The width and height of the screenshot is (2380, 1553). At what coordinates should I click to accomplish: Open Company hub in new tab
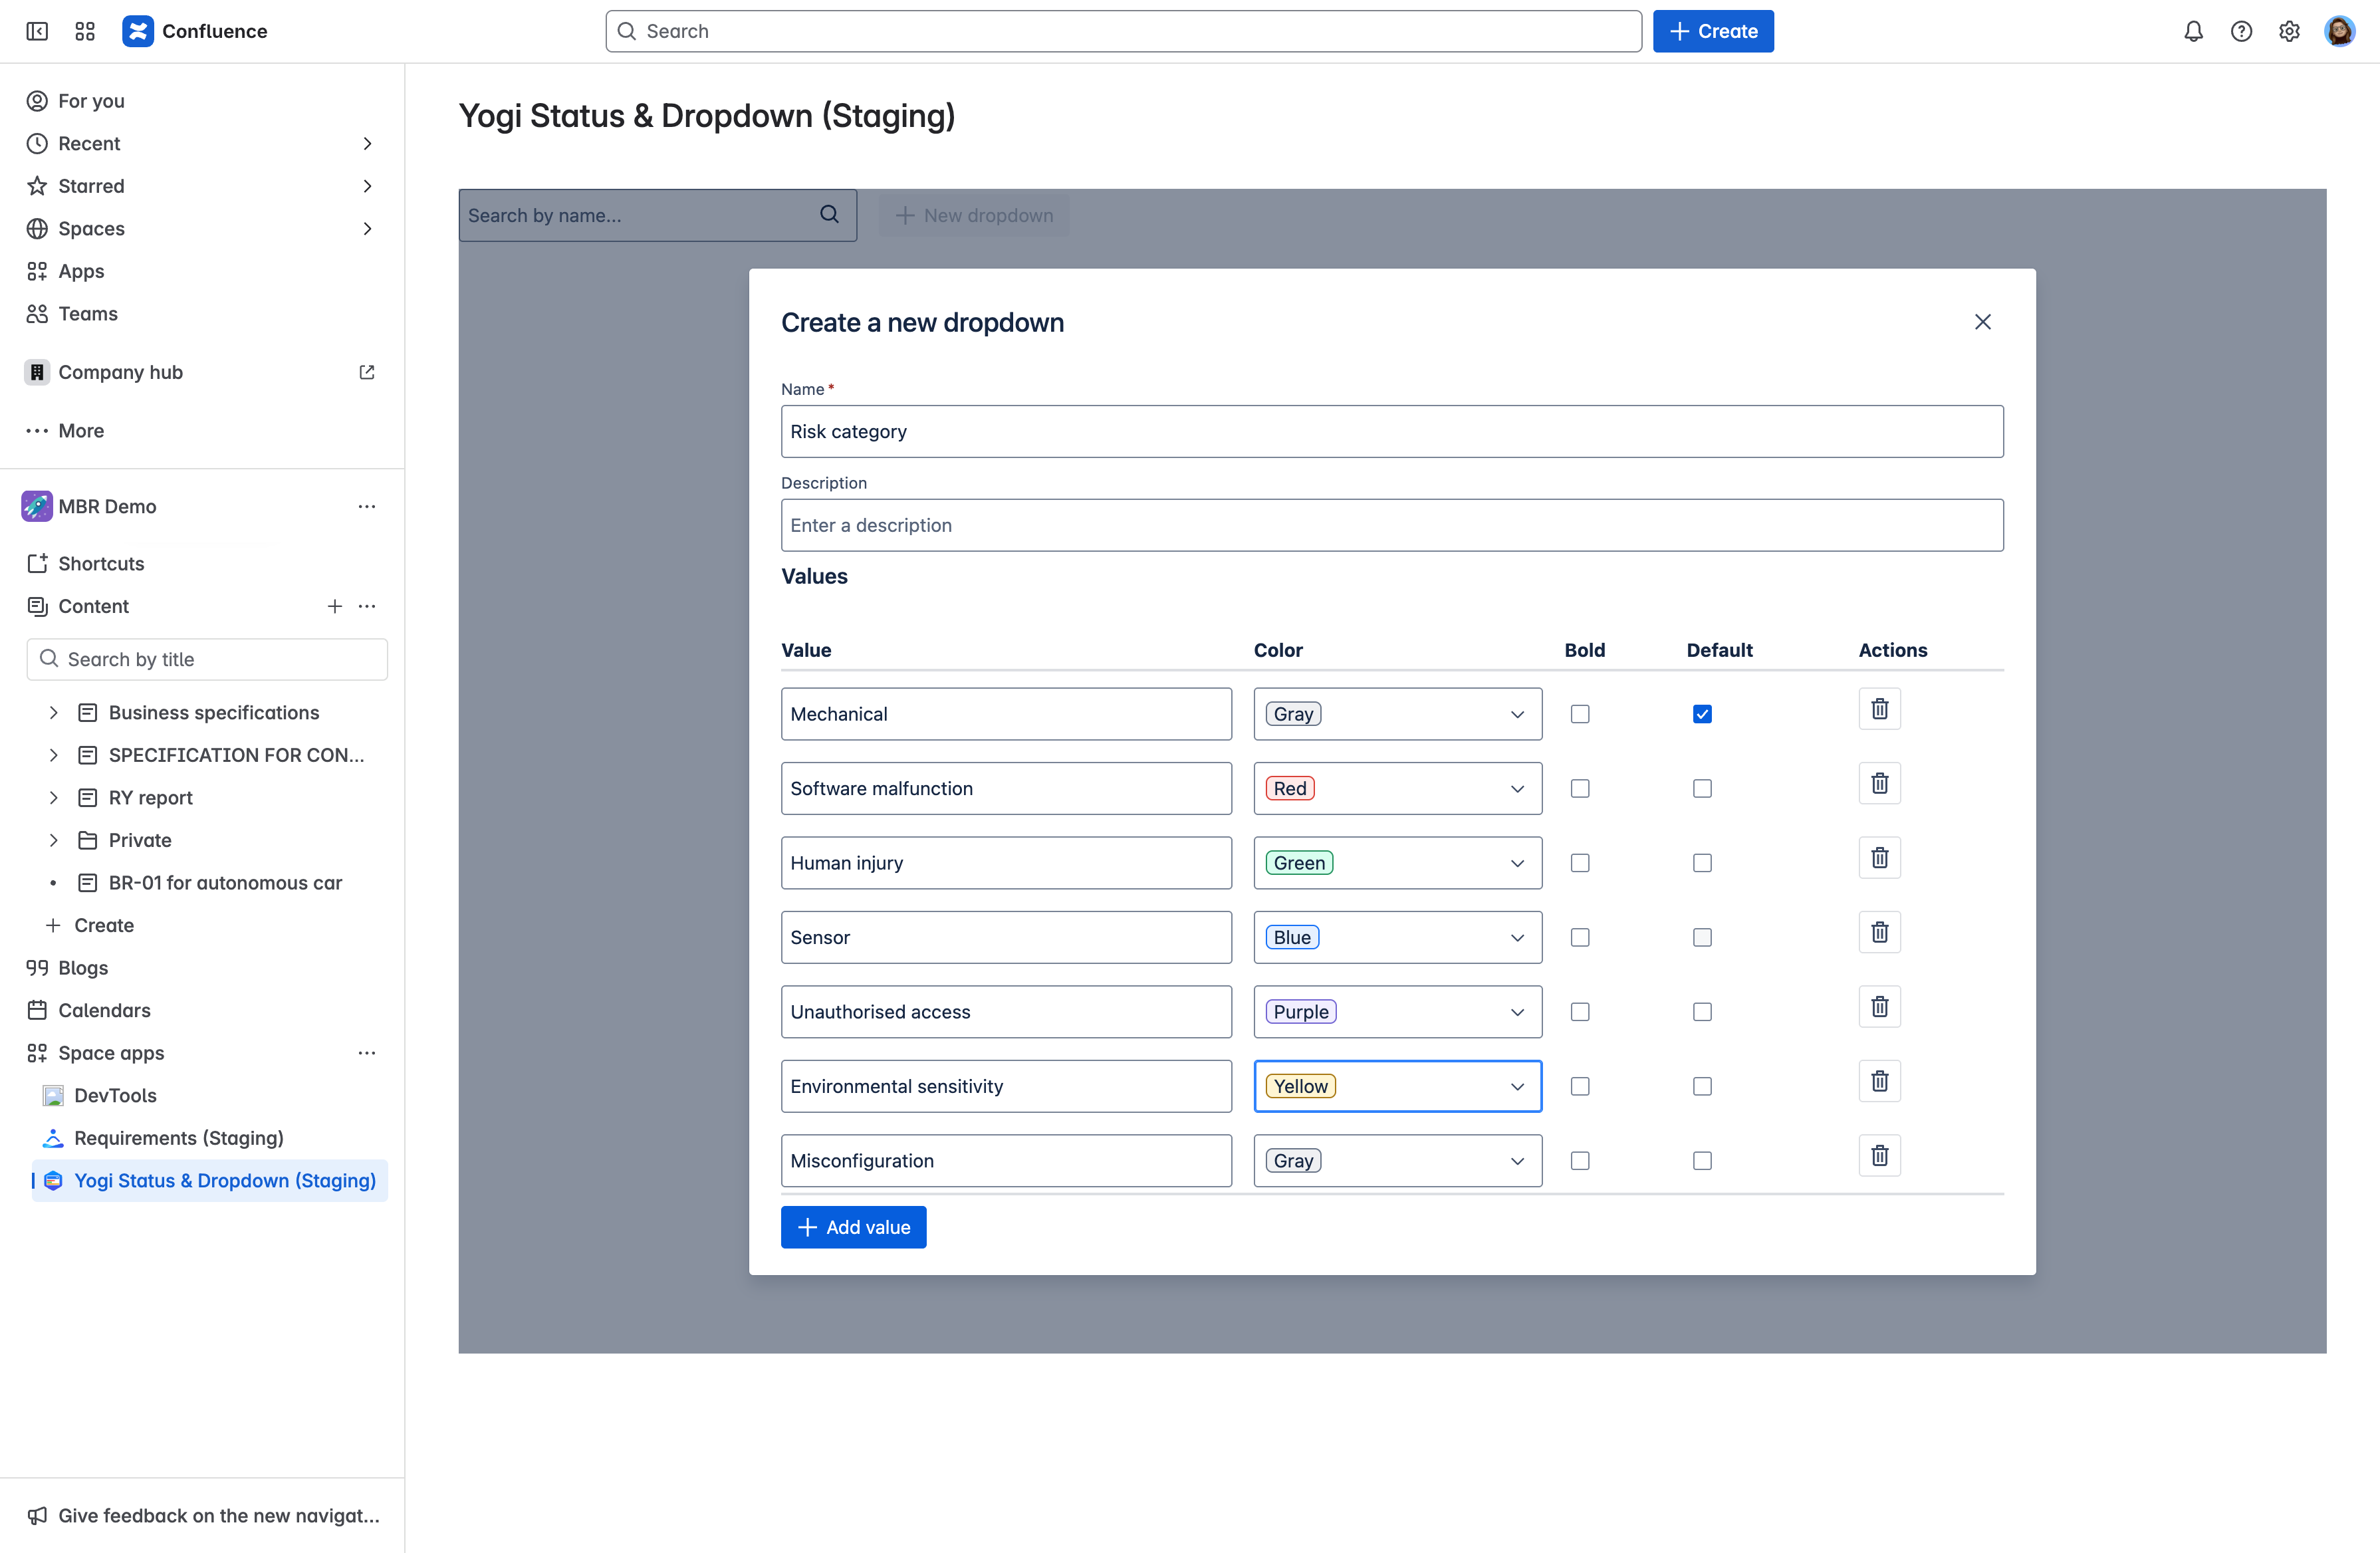click(366, 371)
